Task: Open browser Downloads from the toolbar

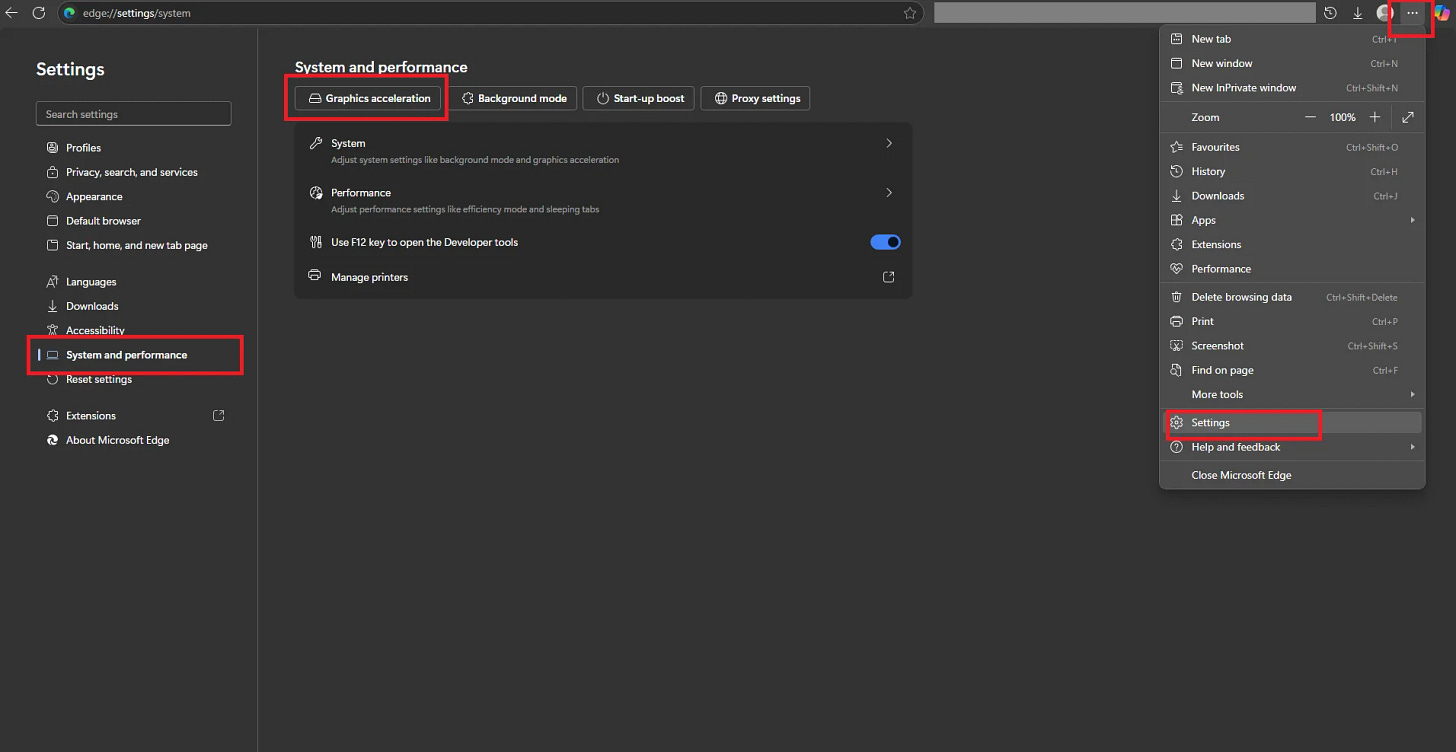Action: pos(1358,13)
